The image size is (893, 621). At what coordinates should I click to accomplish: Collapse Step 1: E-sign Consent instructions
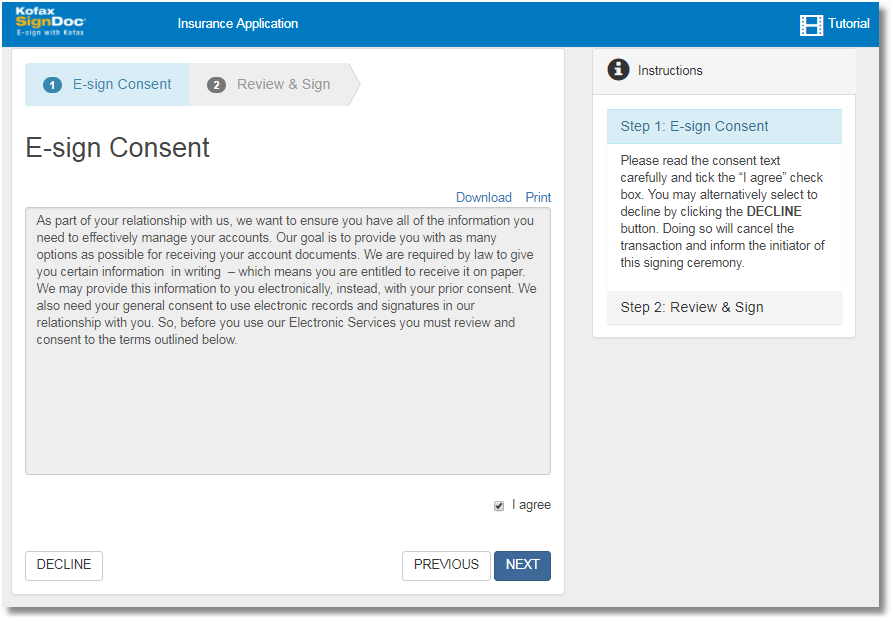(694, 126)
